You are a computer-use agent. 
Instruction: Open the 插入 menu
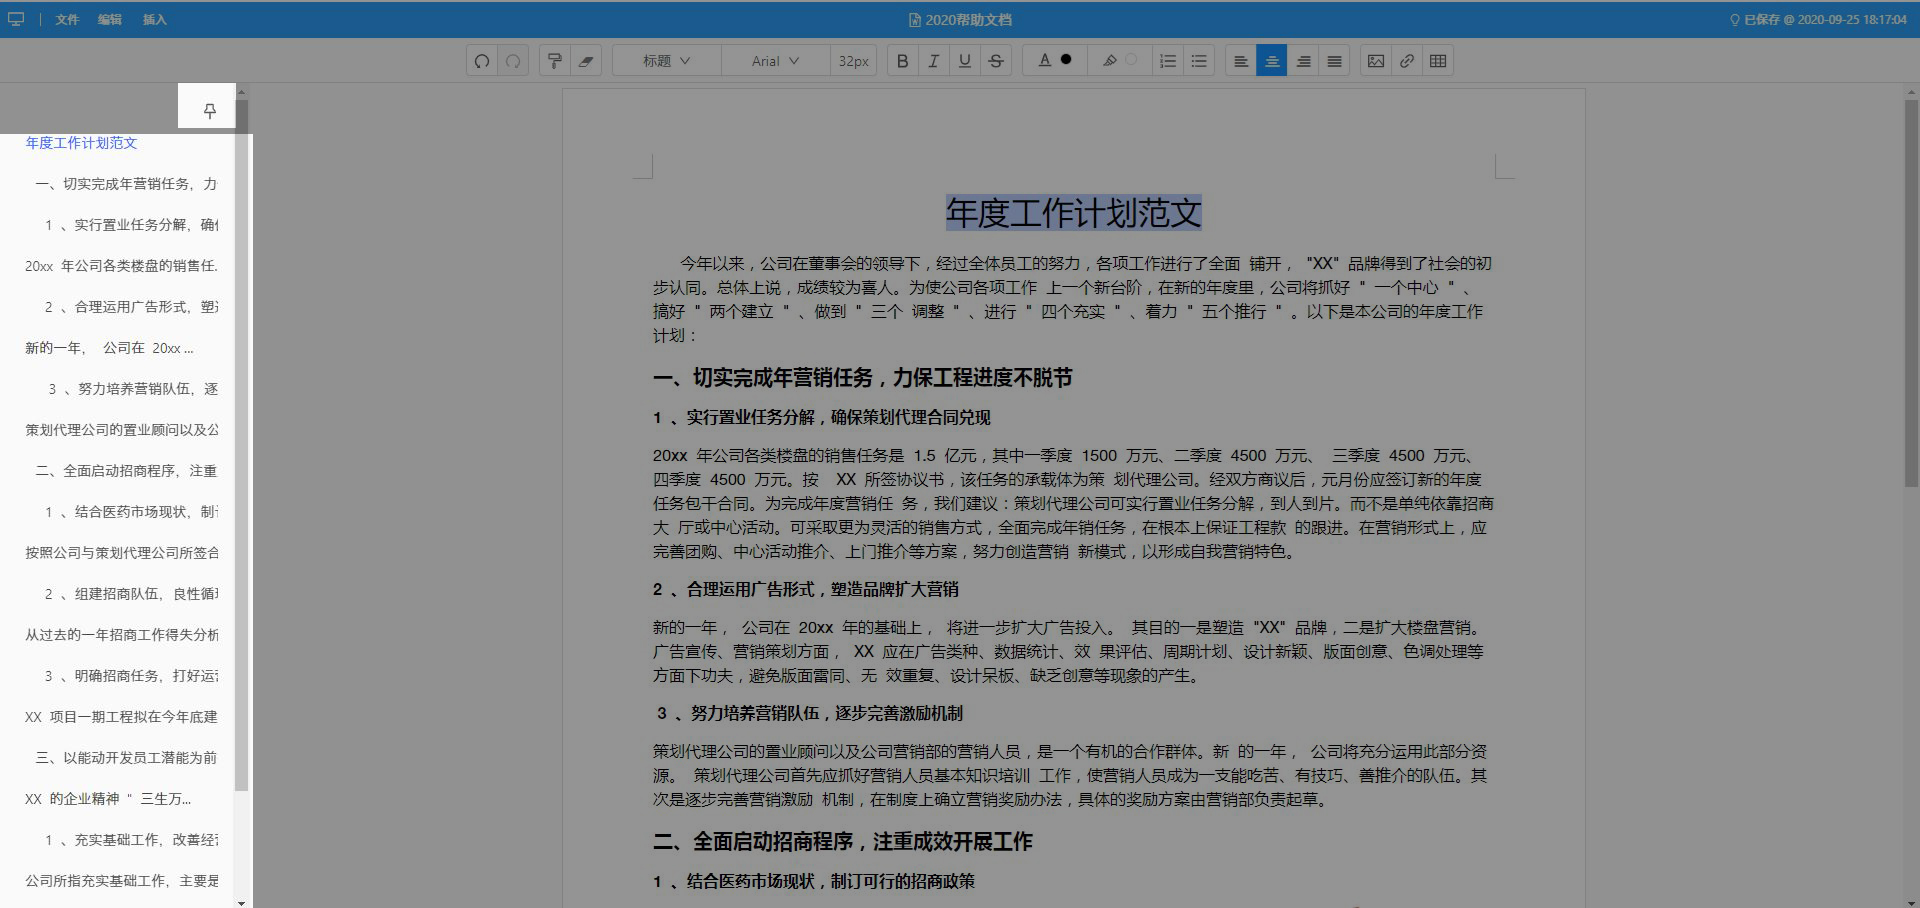point(154,19)
